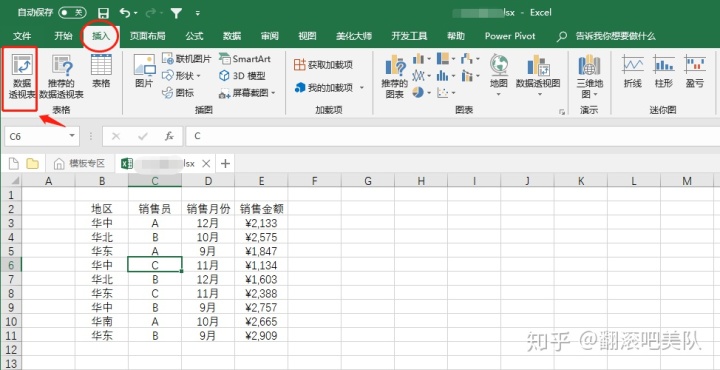The height and width of the screenshot is (370, 720).
Task: Click the filter funnel in Quick Access Toolbar
Action: pyautogui.click(x=176, y=13)
